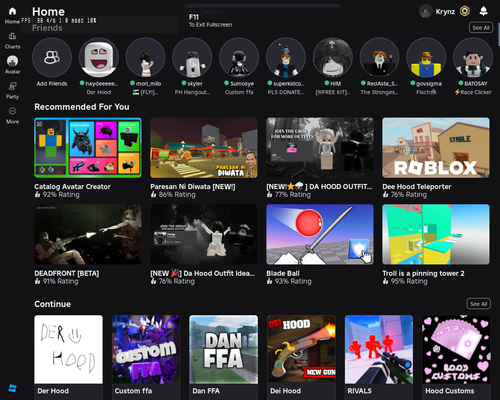500x400 pixels.
Task: Open friend govsigma avatar
Action: coord(426,57)
